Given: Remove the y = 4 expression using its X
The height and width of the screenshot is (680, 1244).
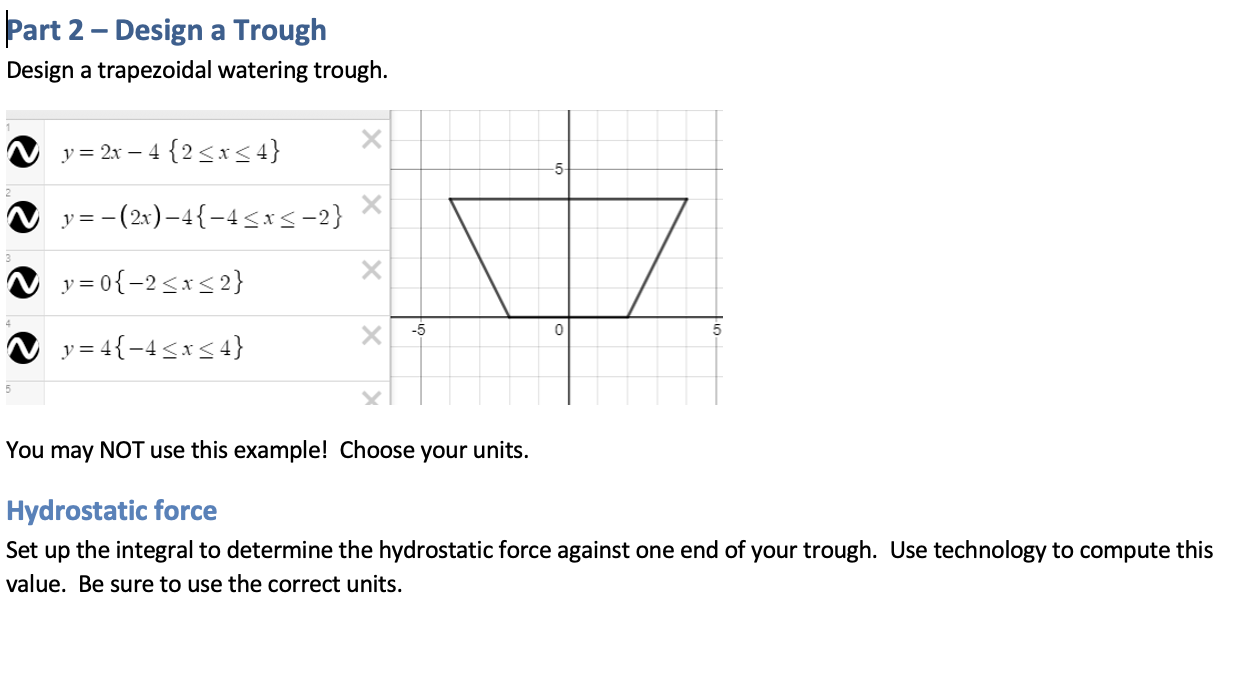Looking at the screenshot, I should point(371,334).
